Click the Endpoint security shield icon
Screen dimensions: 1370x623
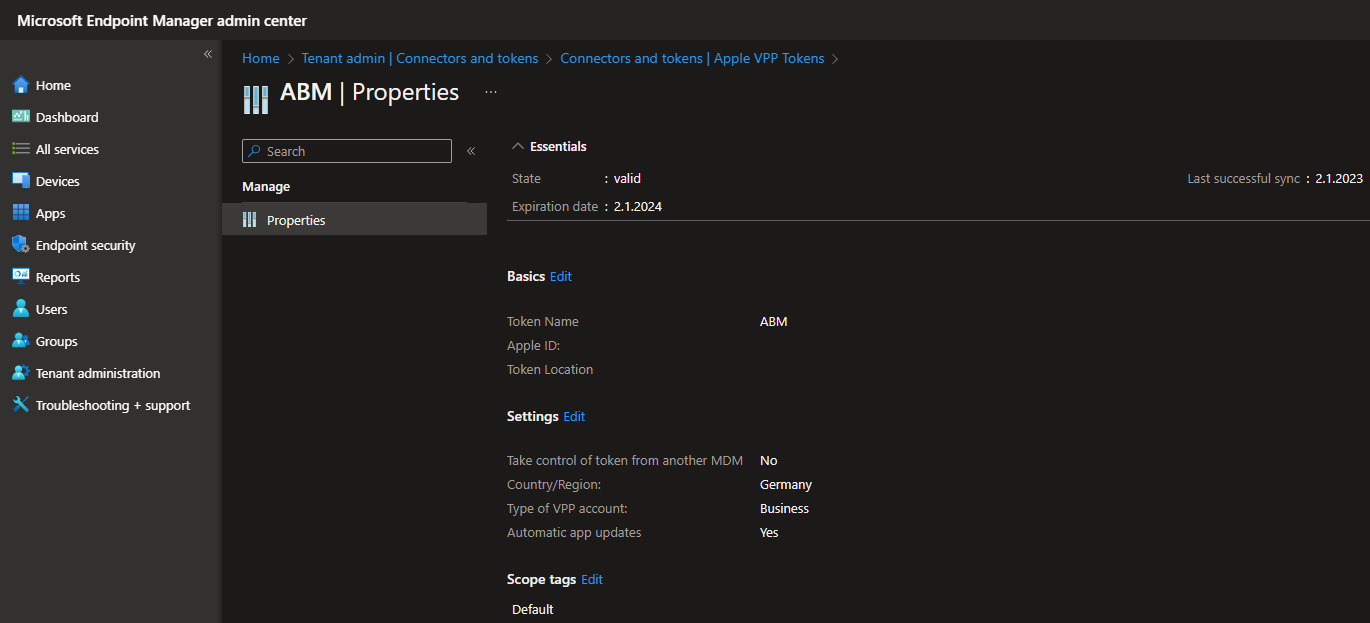point(20,245)
